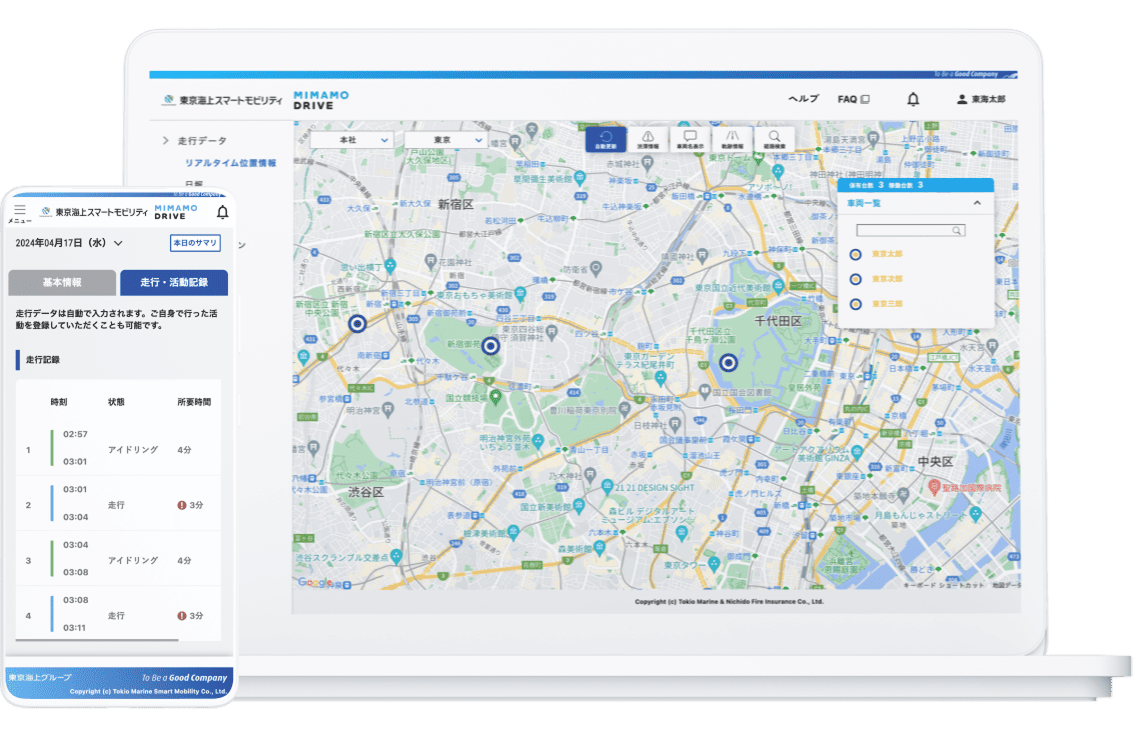The image size is (1140, 730).
Task: Expand the 走行データ sidebar section
Action: point(195,140)
